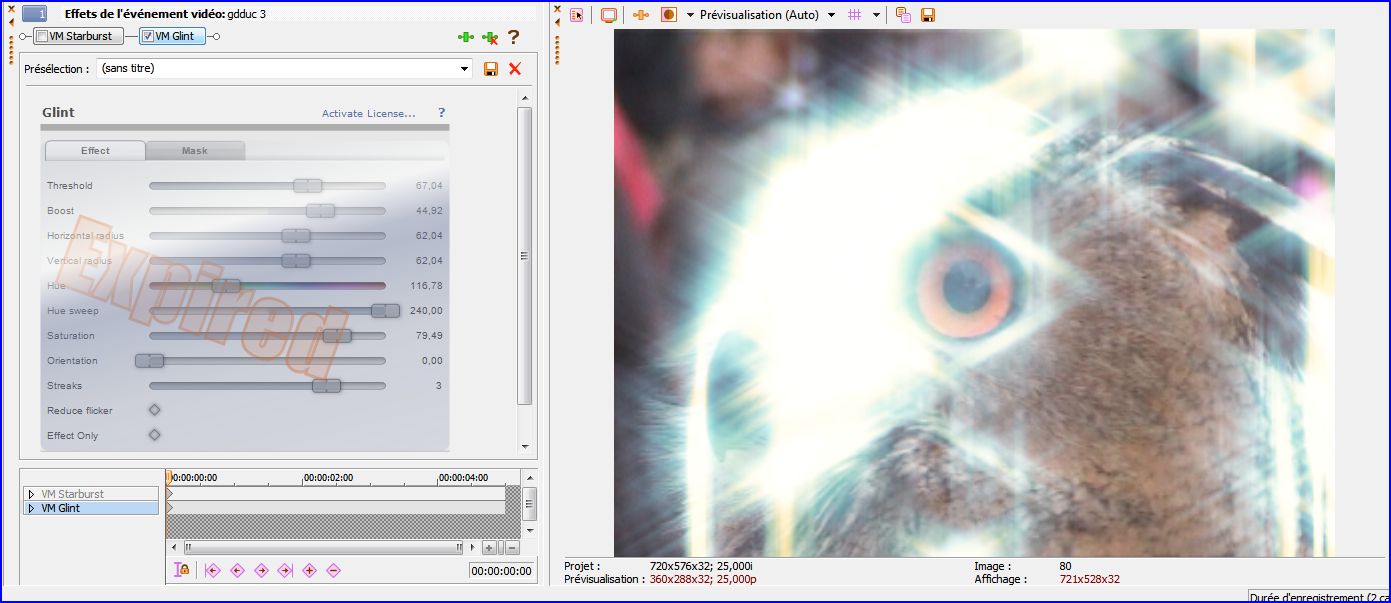Open the Présélection preset dropdown
Viewport: 1391px width, 603px height.
tap(464, 69)
